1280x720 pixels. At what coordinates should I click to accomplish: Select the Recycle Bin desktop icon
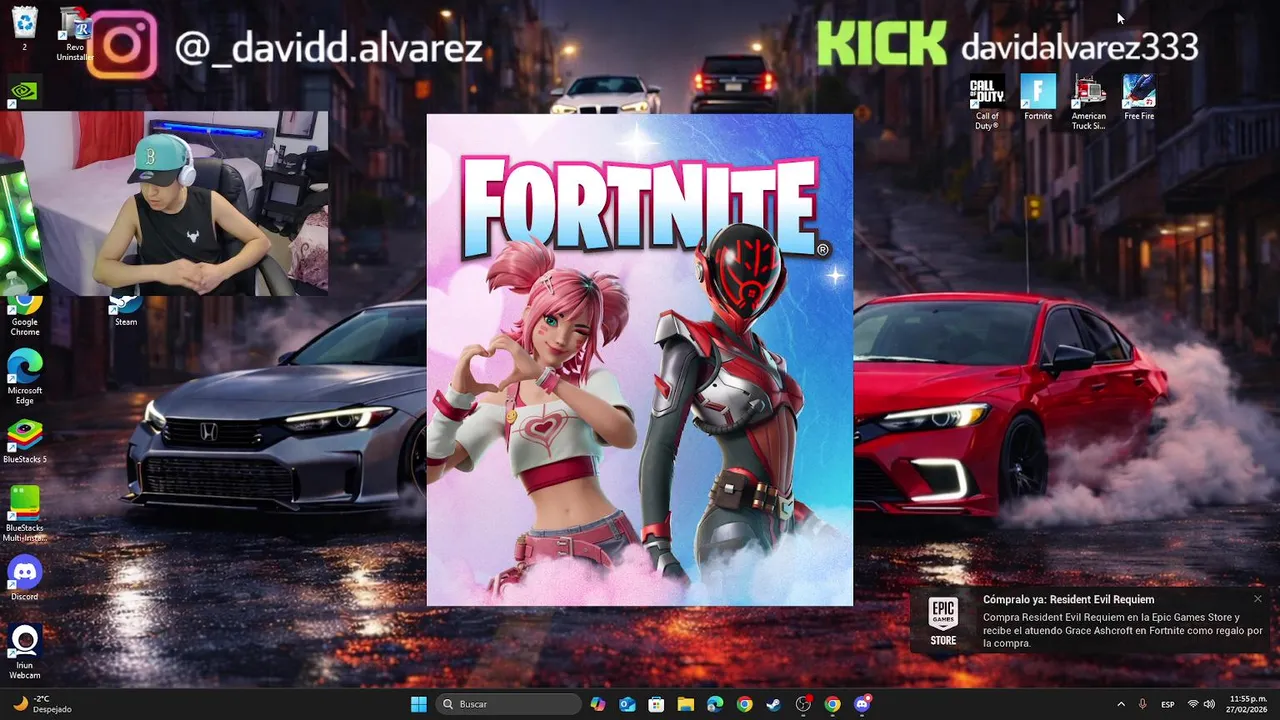24,27
